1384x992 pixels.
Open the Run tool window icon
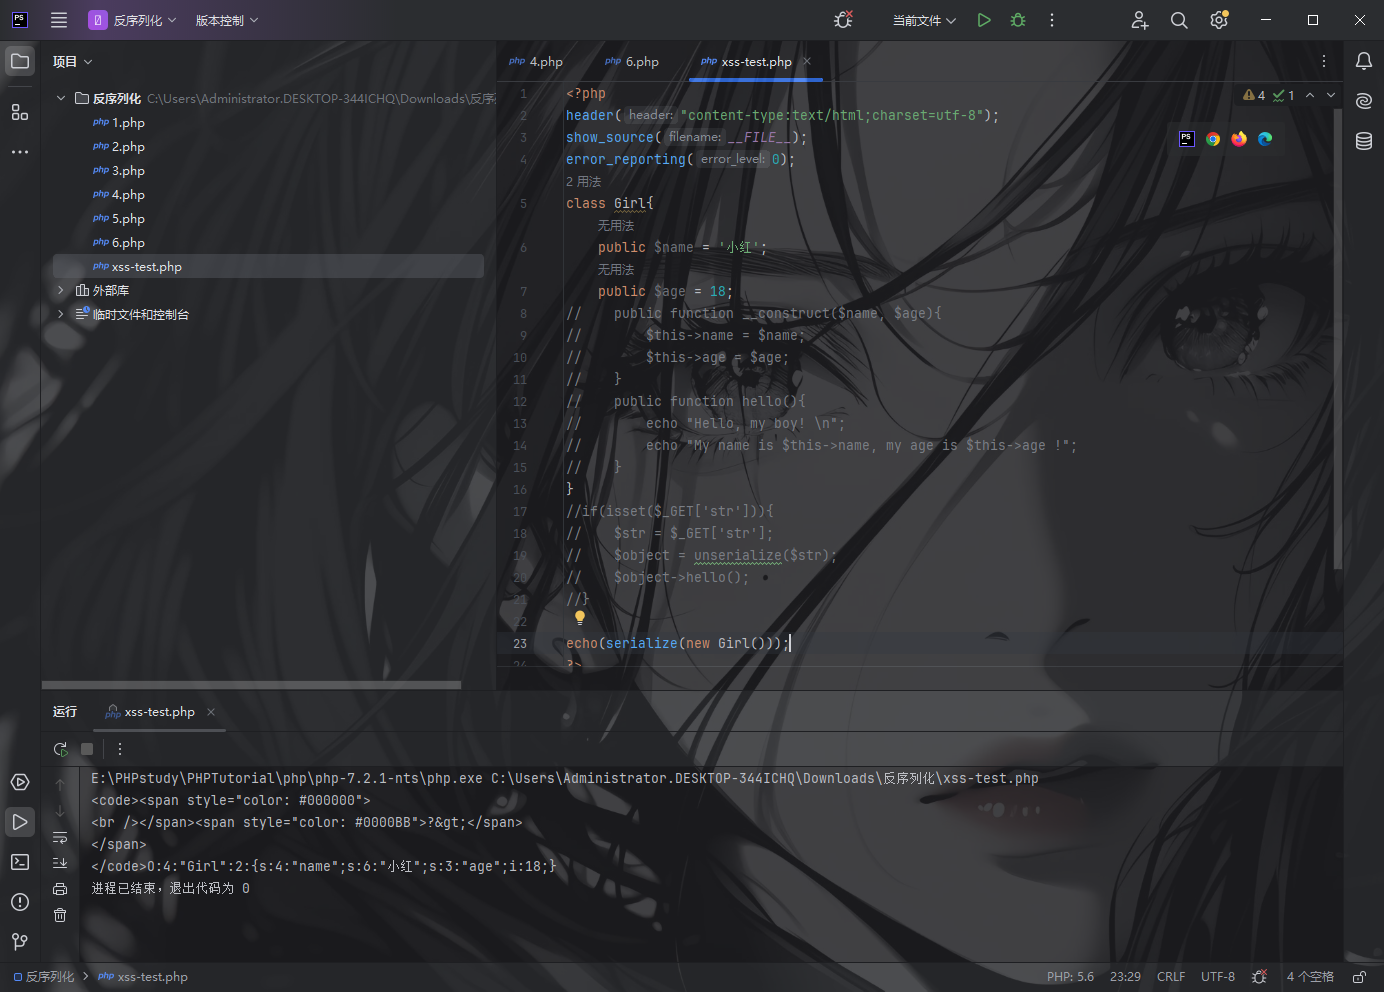pos(20,822)
